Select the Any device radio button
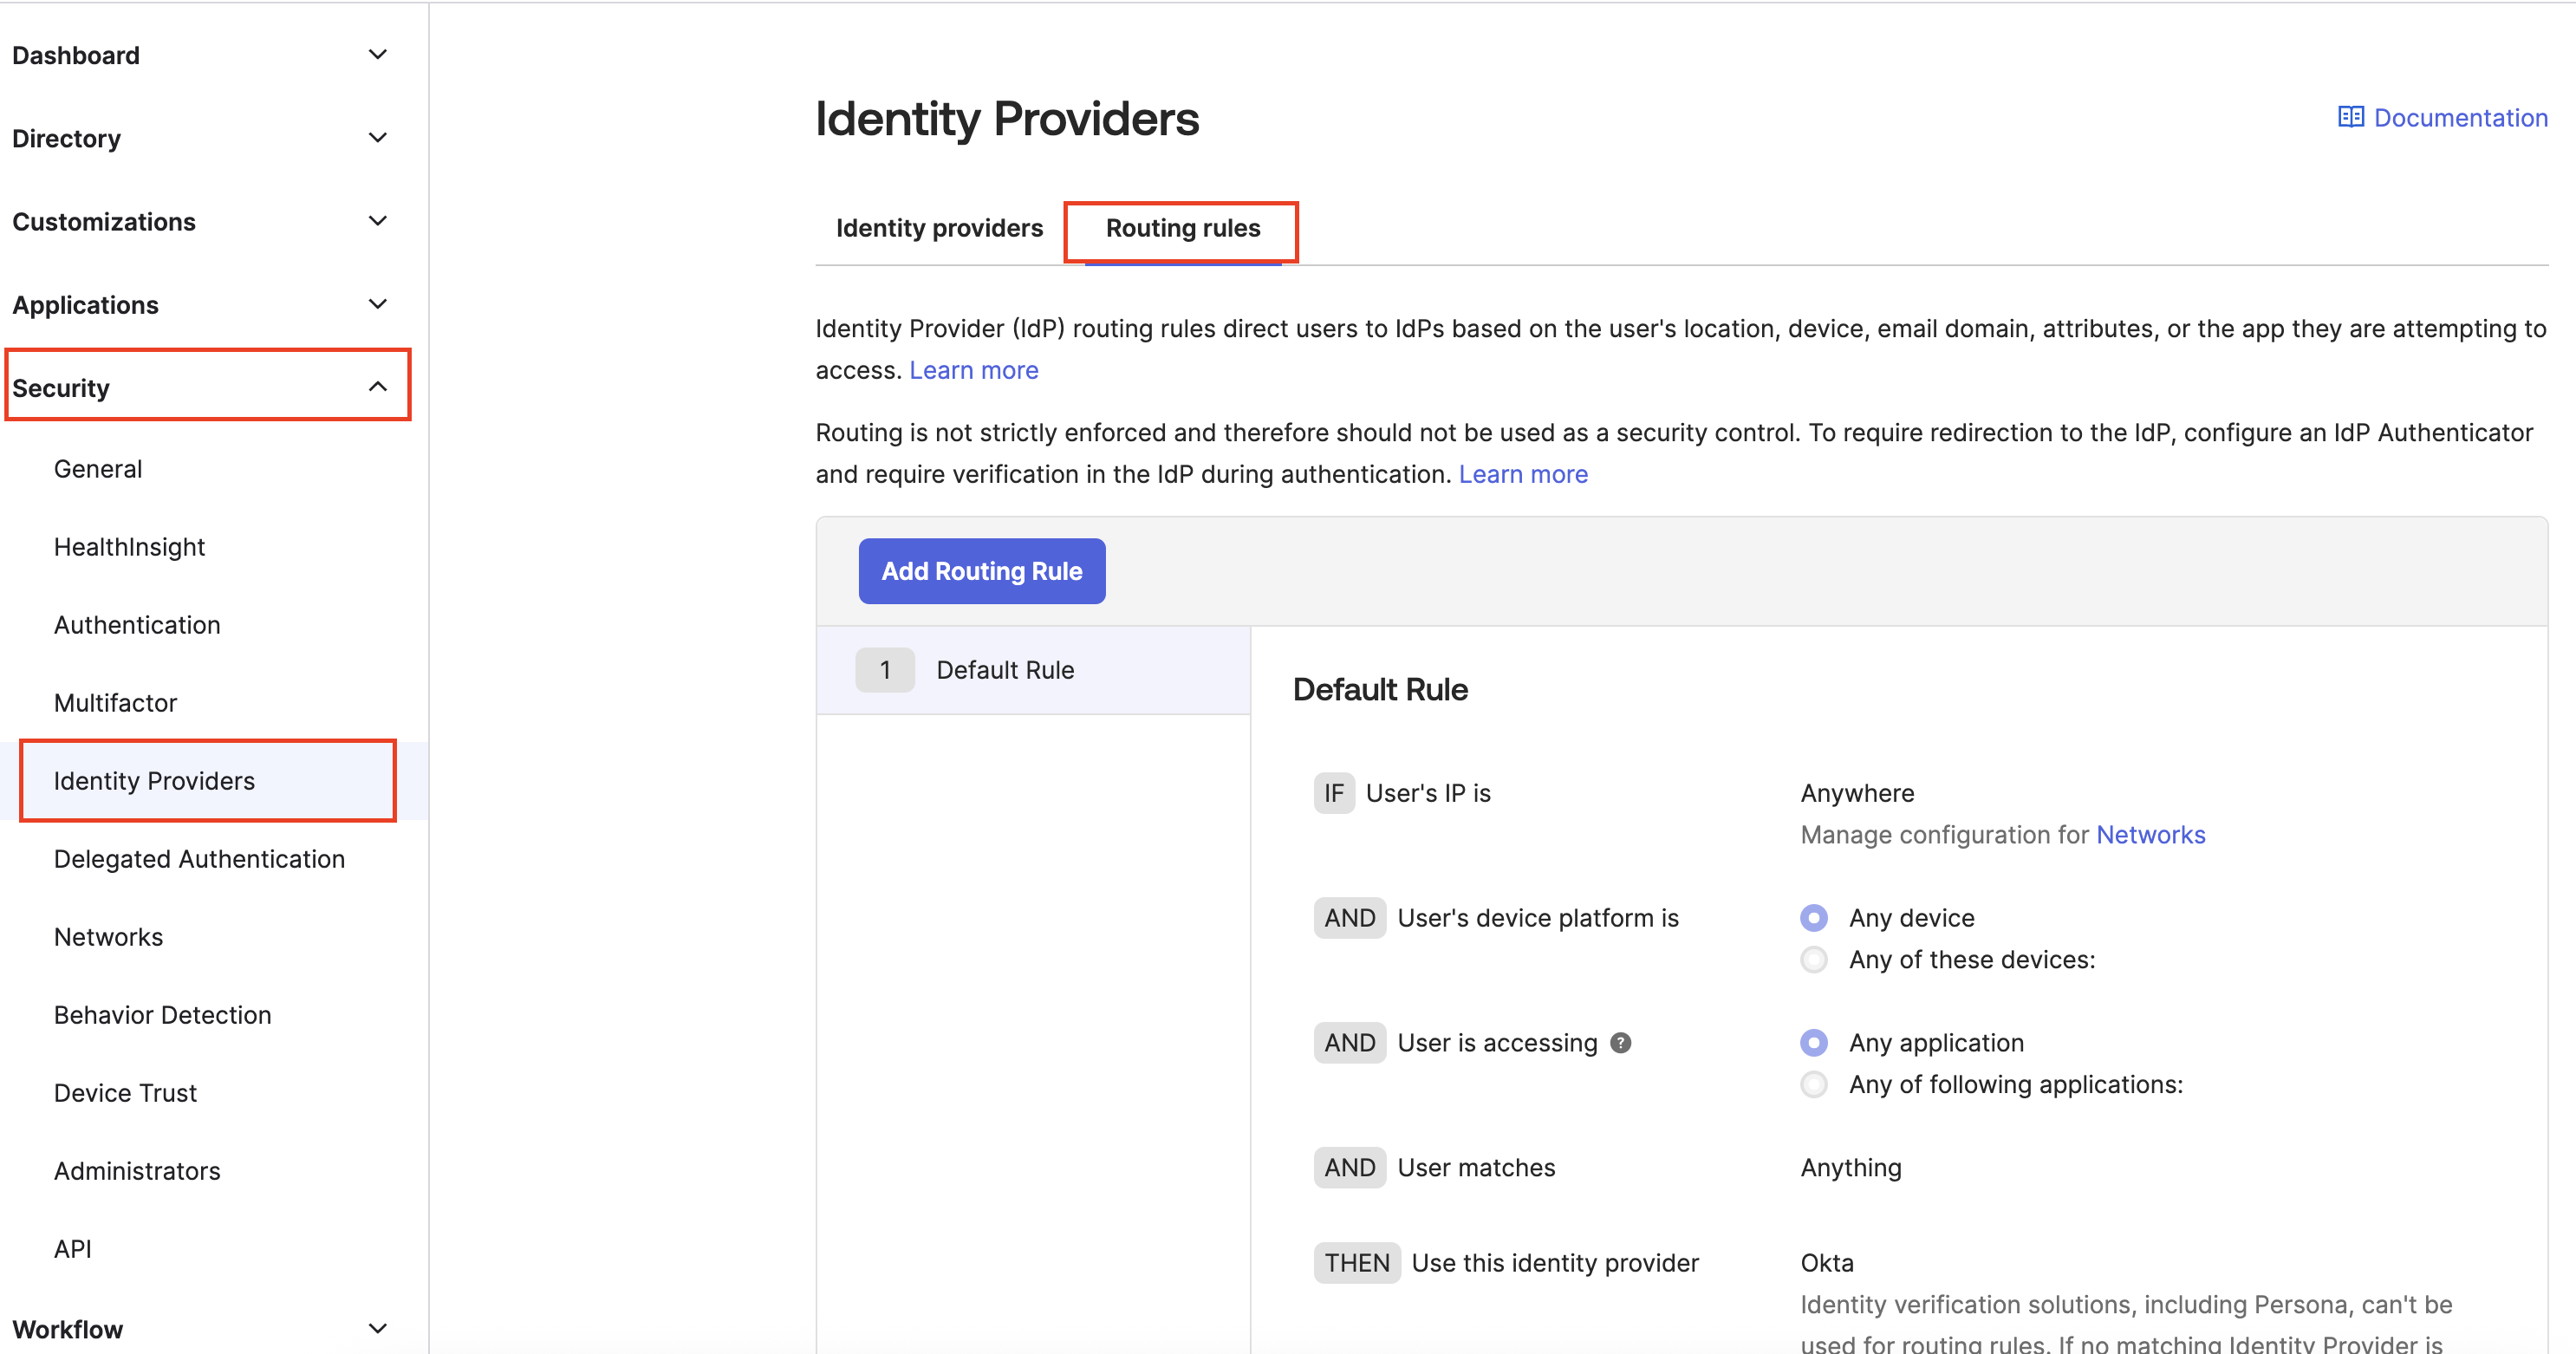This screenshot has height=1354, width=2576. coord(1814,918)
